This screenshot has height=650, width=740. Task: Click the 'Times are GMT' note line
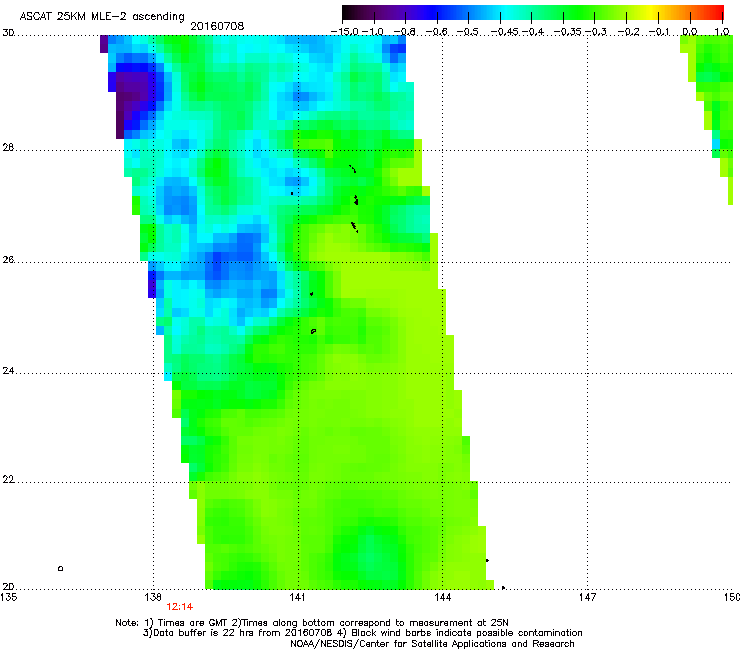pos(312,623)
